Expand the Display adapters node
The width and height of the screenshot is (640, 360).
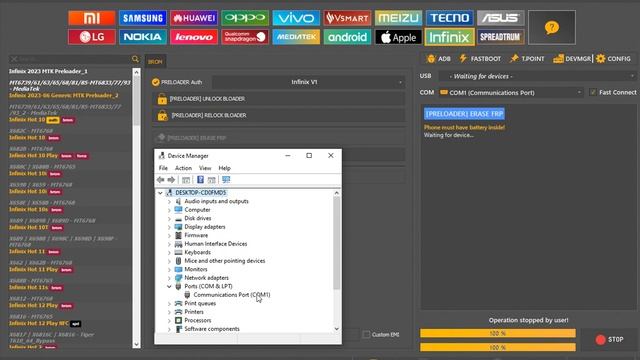pyautogui.click(x=169, y=227)
